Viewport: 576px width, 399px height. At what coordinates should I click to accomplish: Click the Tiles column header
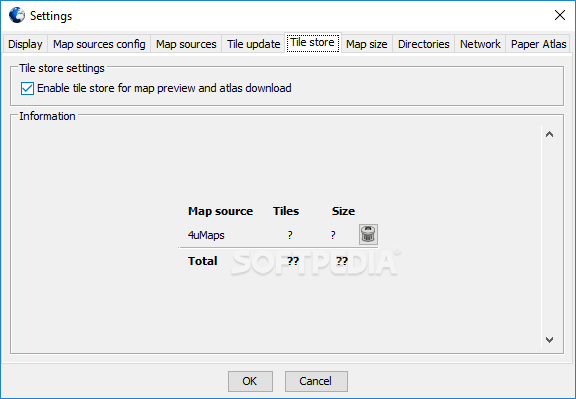pyautogui.click(x=286, y=211)
